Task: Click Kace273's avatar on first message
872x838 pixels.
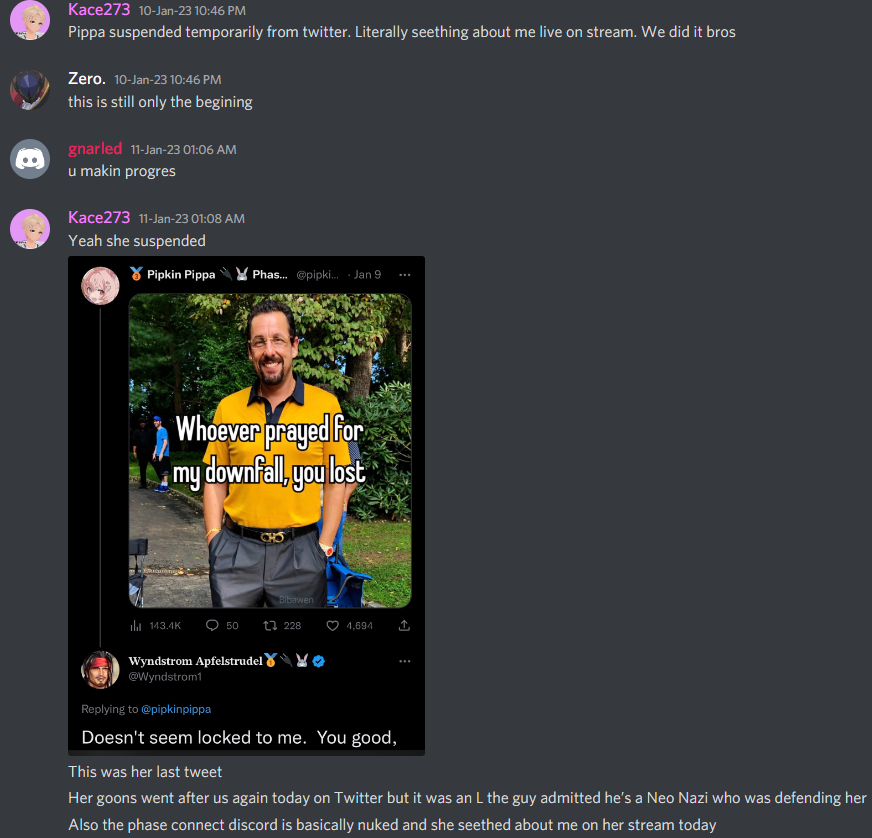Action: click(x=30, y=20)
